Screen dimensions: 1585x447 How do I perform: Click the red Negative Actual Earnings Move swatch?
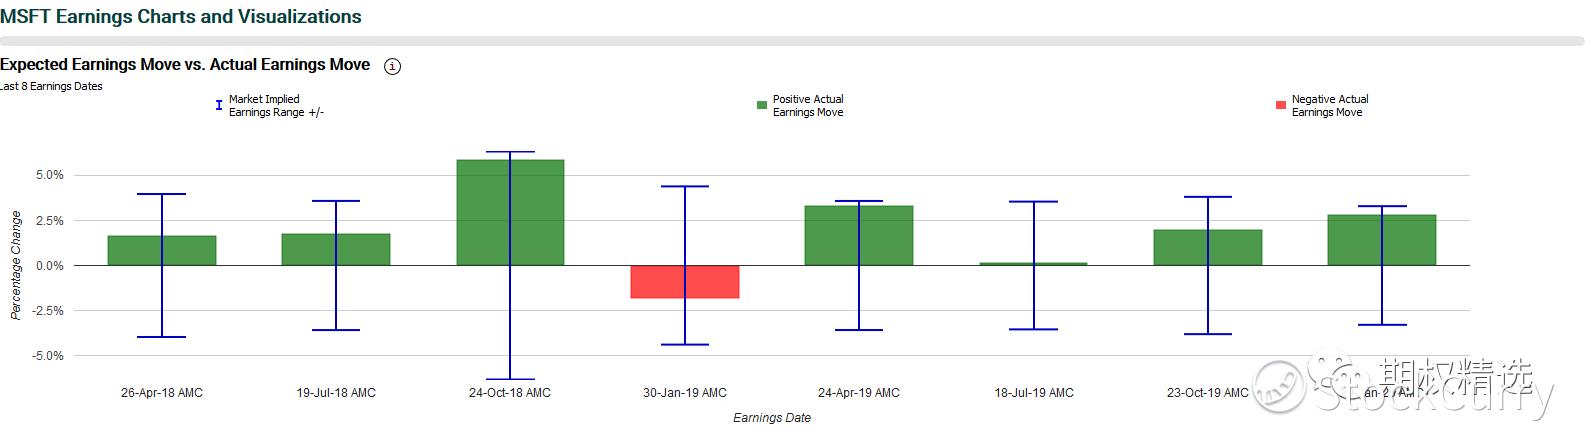[1281, 105]
